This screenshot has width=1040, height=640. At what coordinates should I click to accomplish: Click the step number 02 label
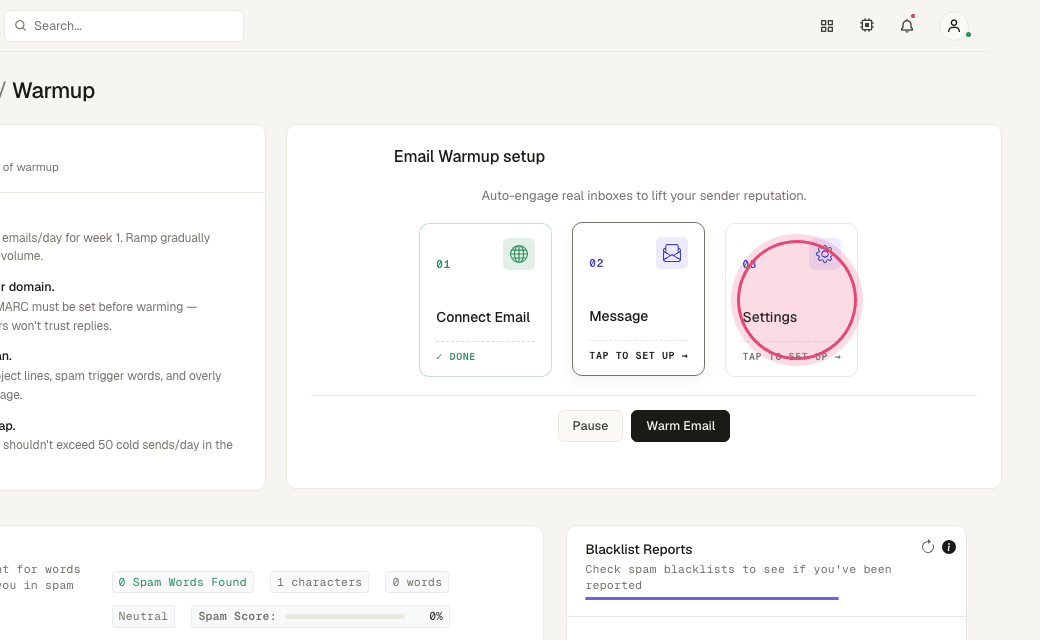click(x=596, y=263)
